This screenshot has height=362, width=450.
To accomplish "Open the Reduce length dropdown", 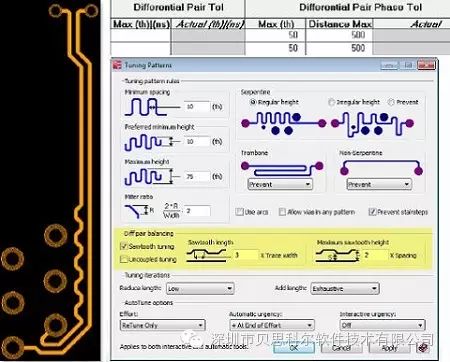I will (200, 289).
